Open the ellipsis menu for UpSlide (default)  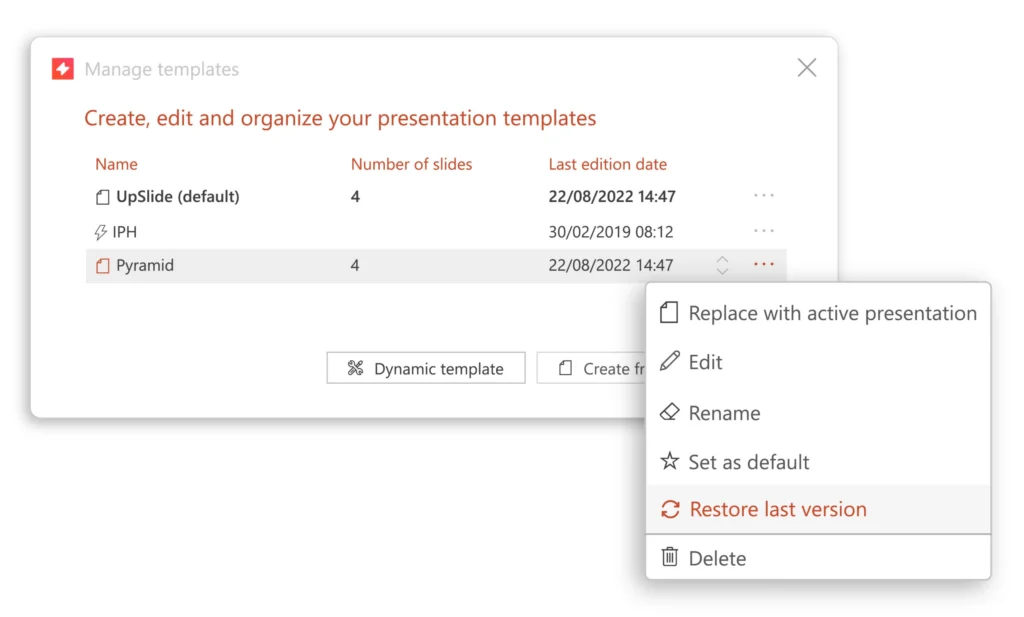(764, 196)
